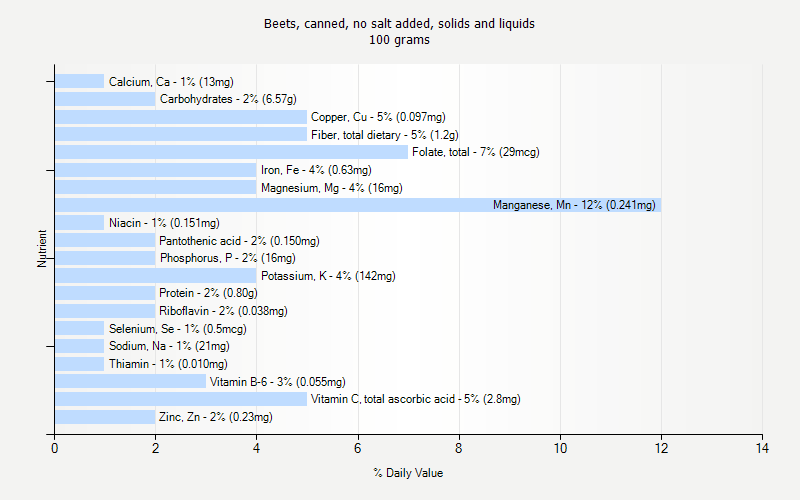Image resolution: width=800 pixels, height=500 pixels.
Task: Click the x-axis tick label 0
Action: (55, 448)
